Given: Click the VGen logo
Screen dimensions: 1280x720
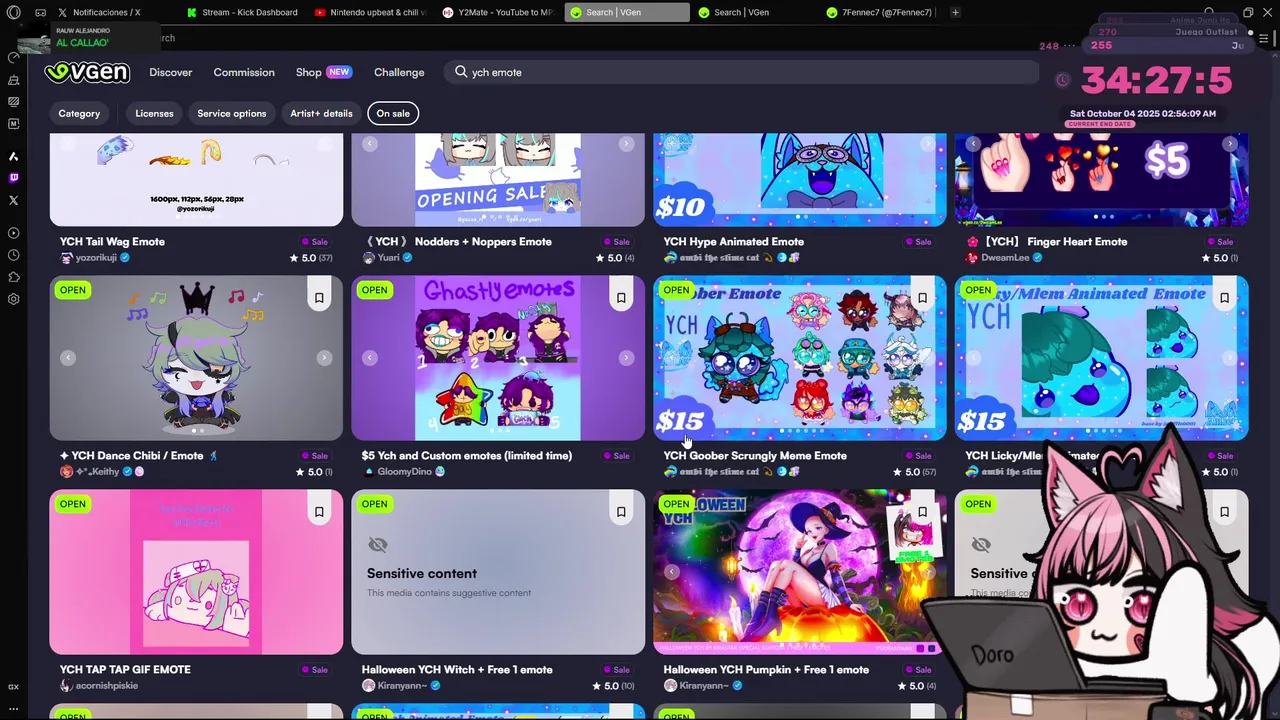Looking at the screenshot, I should 87,72.
